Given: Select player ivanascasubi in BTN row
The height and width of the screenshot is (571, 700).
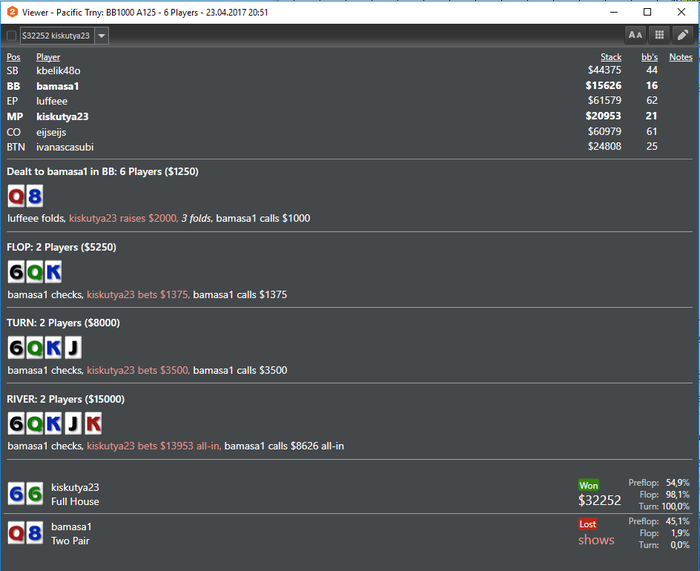Looking at the screenshot, I should click(x=65, y=147).
